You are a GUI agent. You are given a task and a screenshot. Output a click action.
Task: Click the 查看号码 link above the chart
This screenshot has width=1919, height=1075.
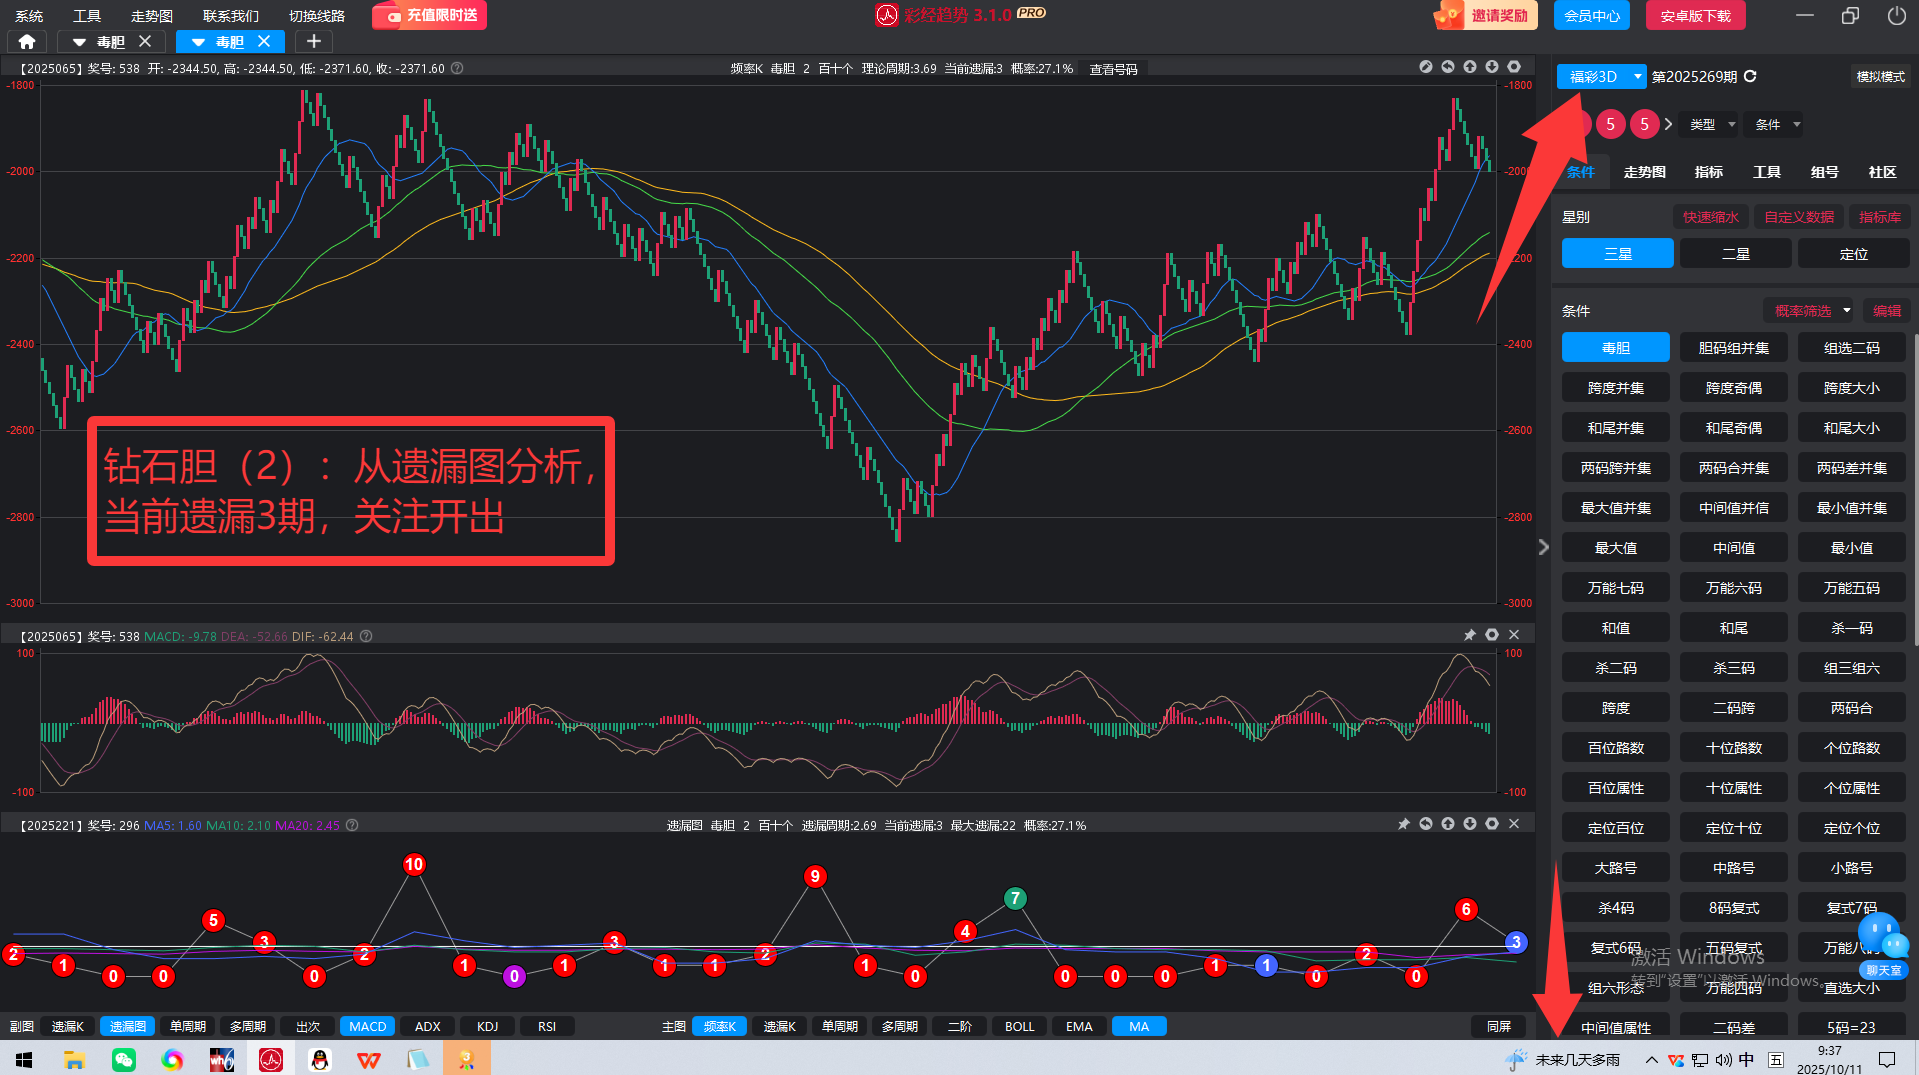pyautogui.click(x=1113, y=69)
